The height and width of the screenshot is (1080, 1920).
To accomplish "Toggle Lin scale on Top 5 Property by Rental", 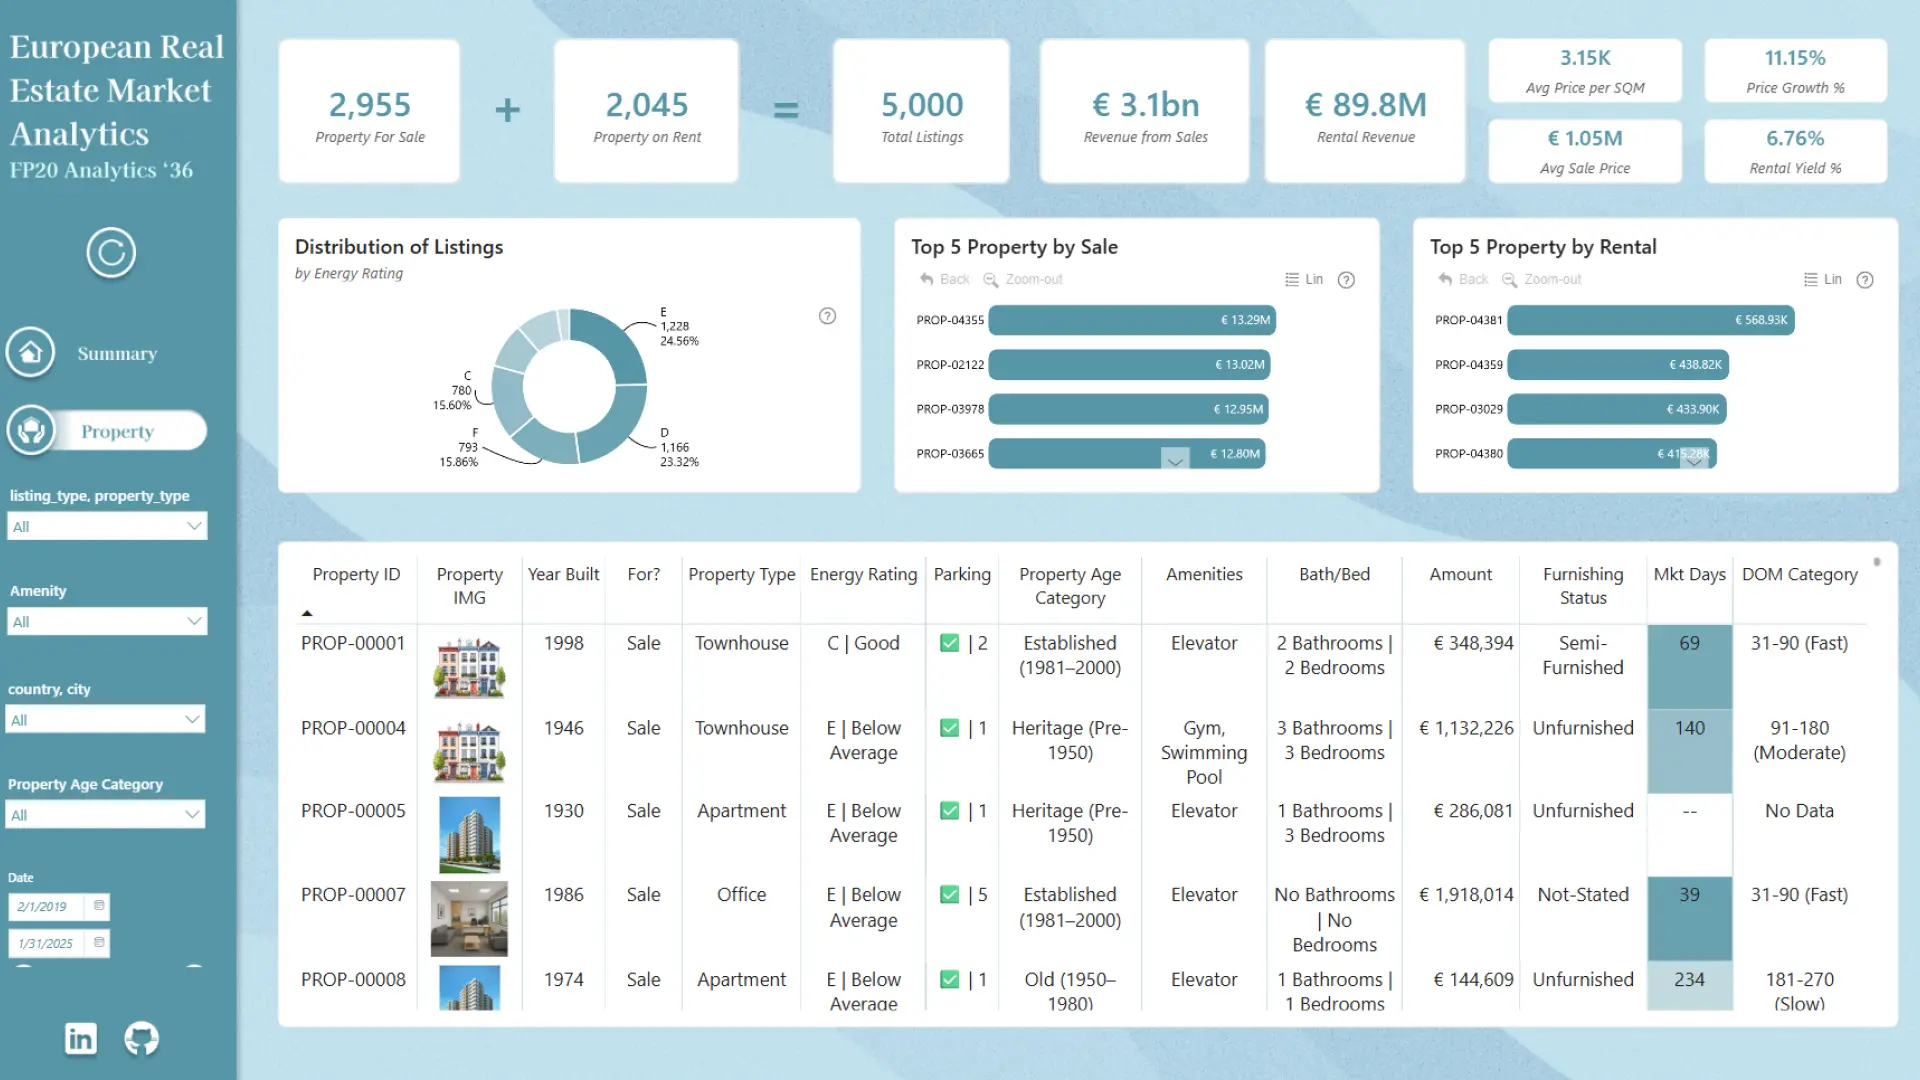I will pos(1823,280).
